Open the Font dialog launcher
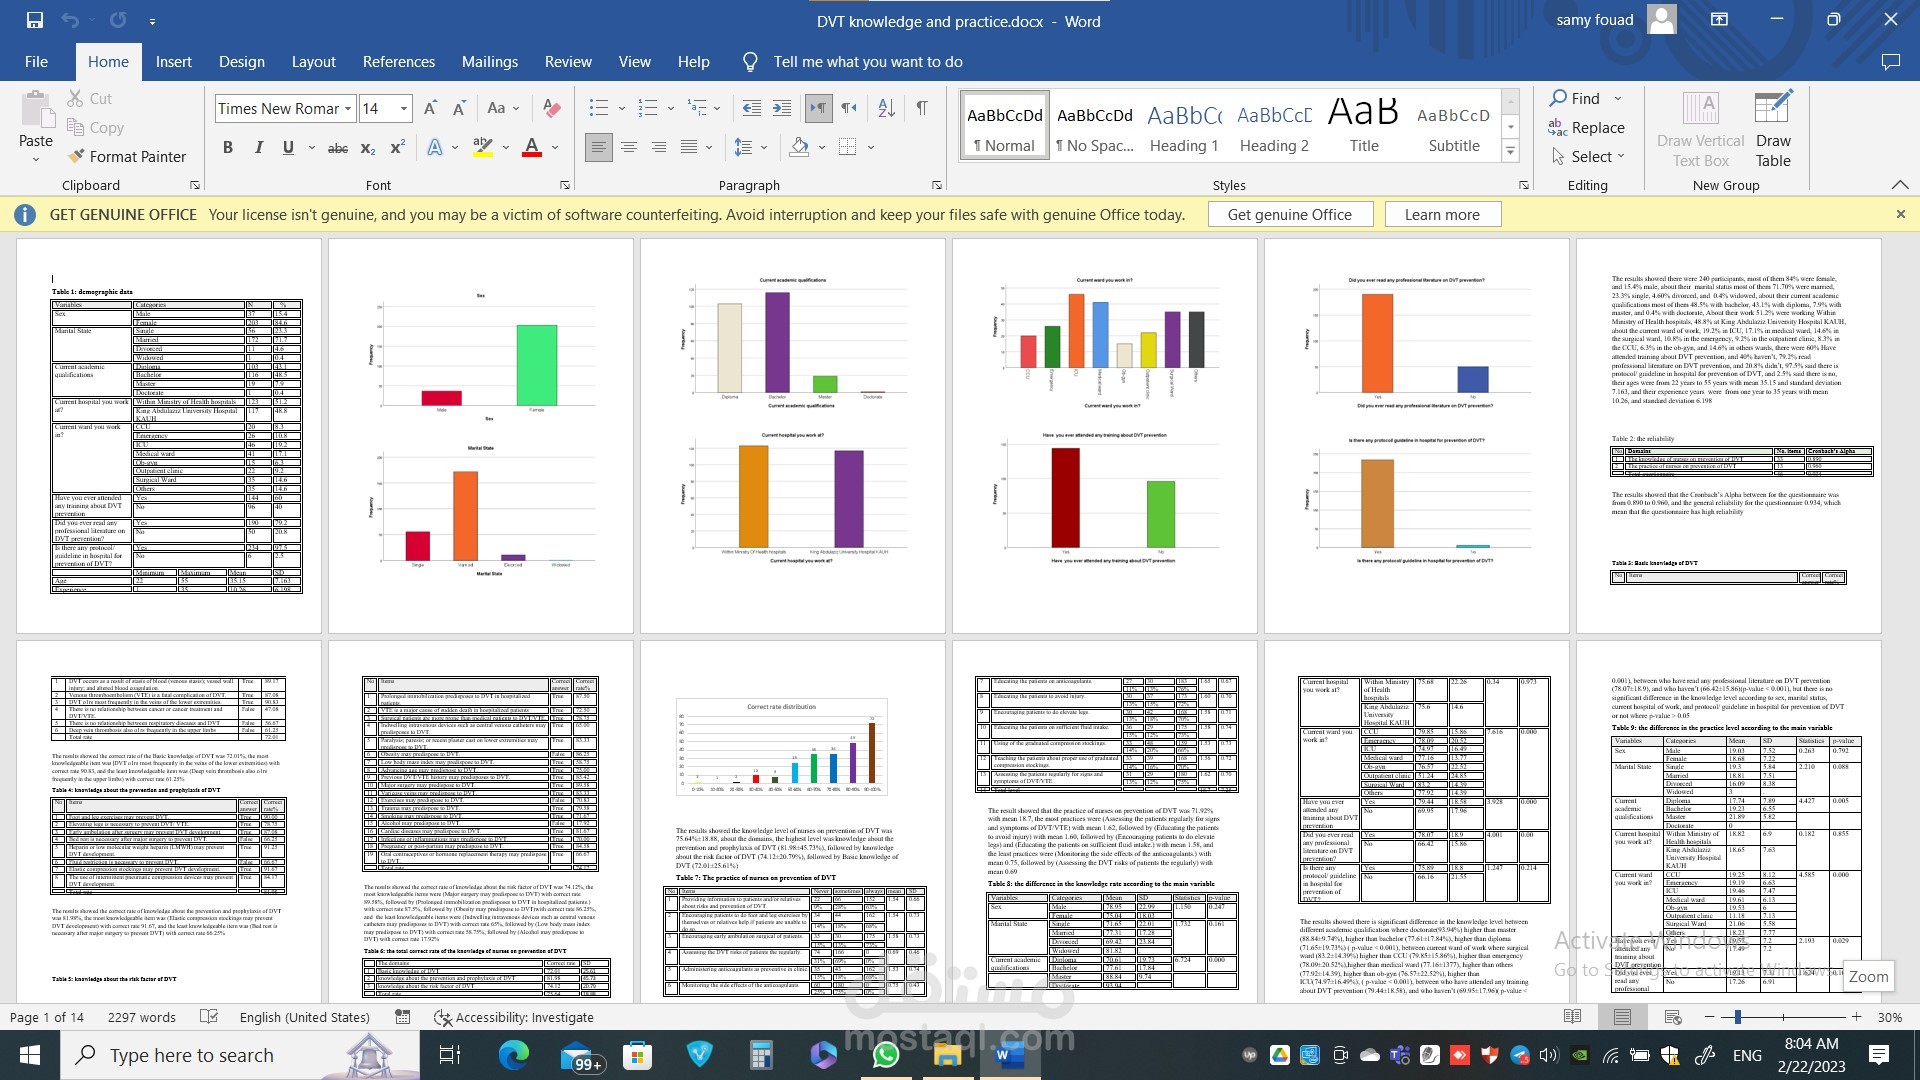 (x=565, y=185)
